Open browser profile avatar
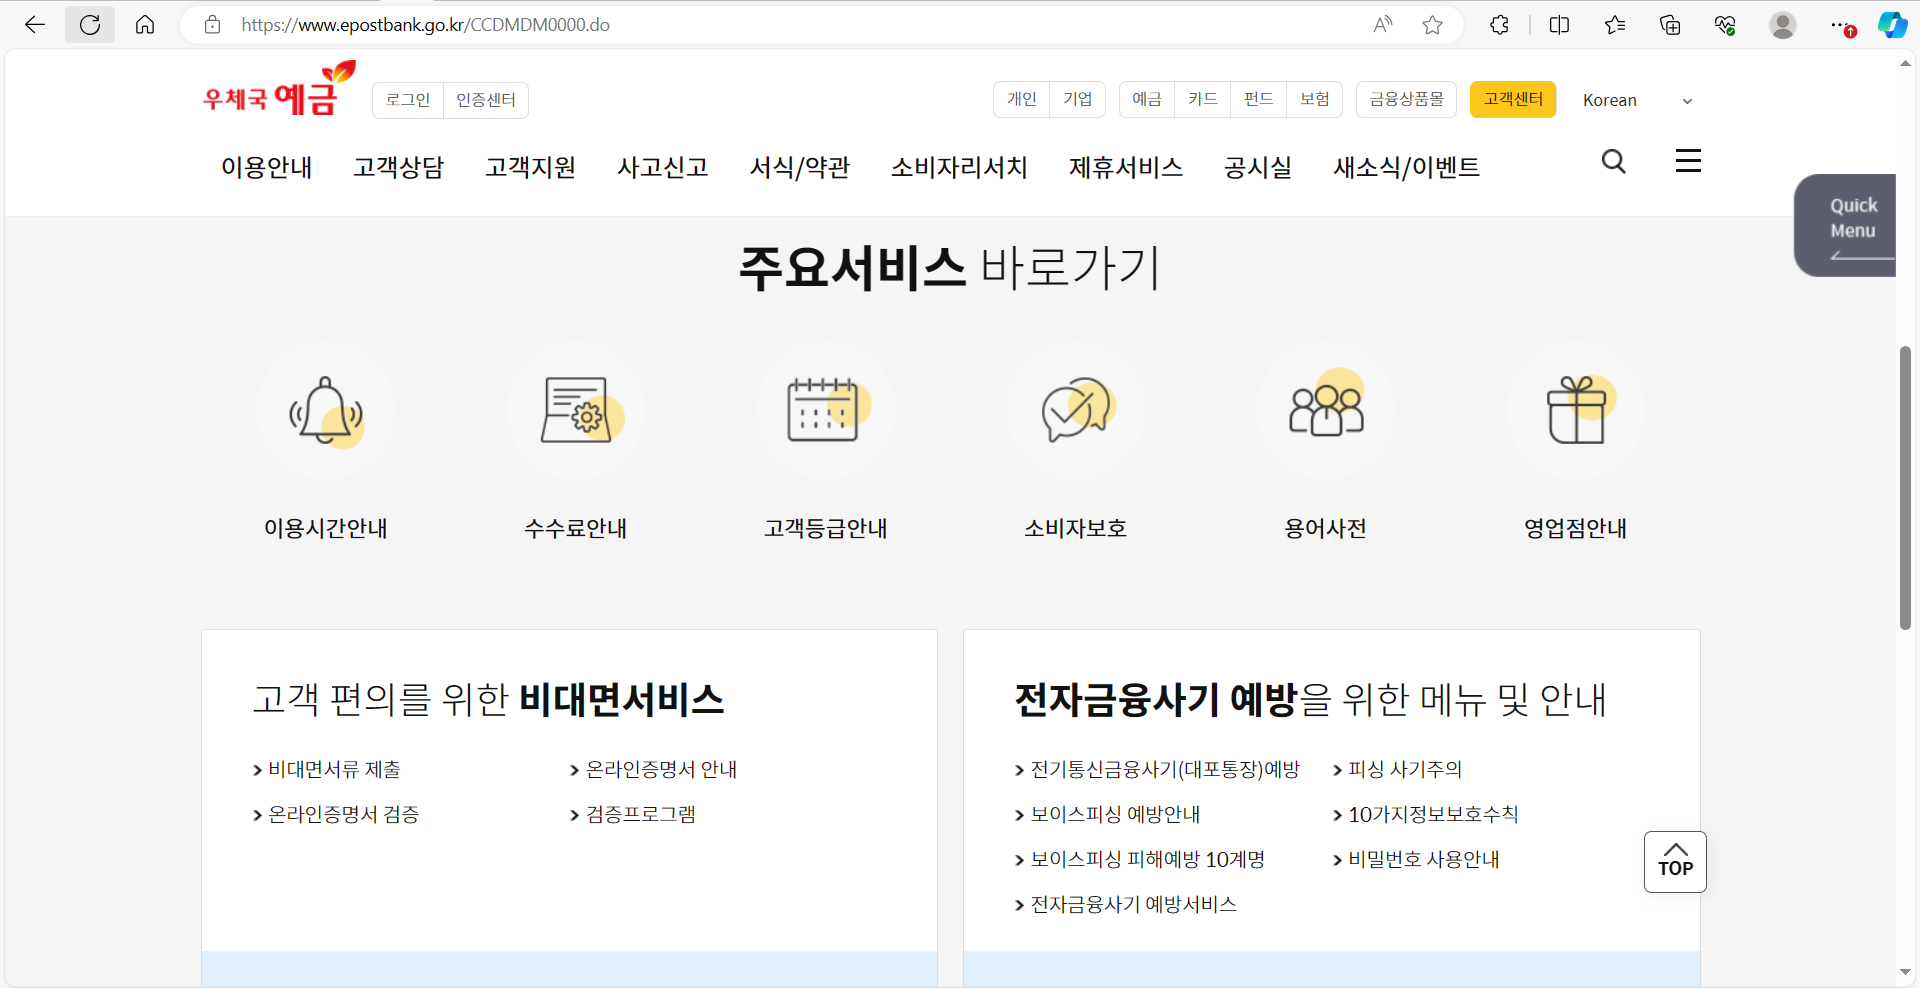The height and width of the screenshot is (988, 1920). 1783,25
